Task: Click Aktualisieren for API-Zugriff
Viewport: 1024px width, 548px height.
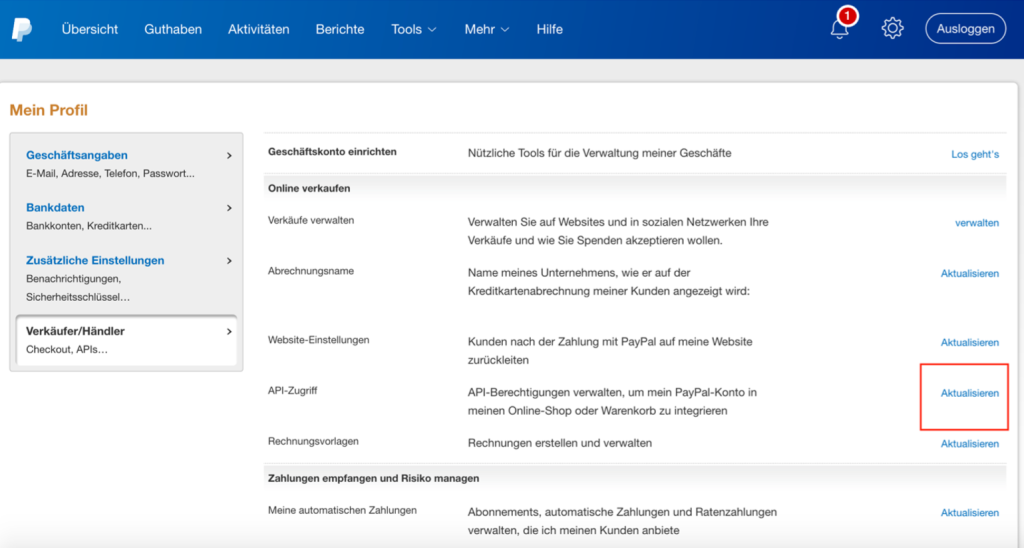Action: 970,393
